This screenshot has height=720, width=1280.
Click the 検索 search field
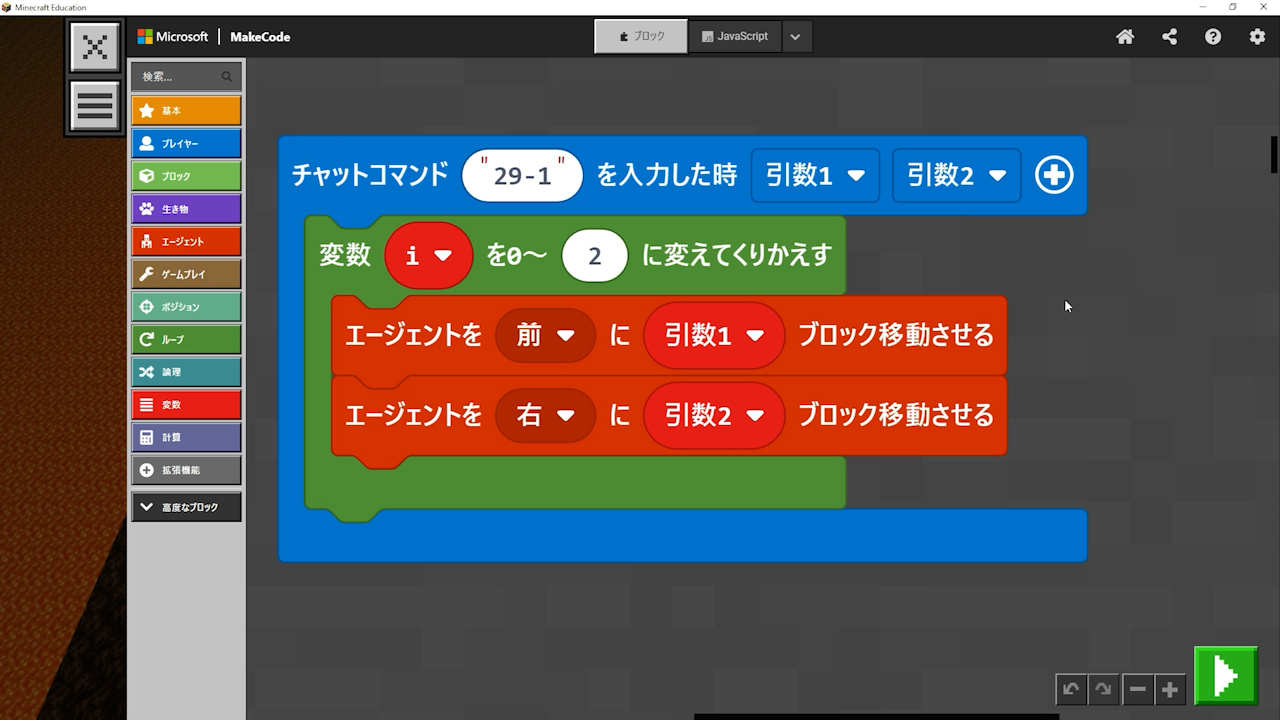[180, 77]
